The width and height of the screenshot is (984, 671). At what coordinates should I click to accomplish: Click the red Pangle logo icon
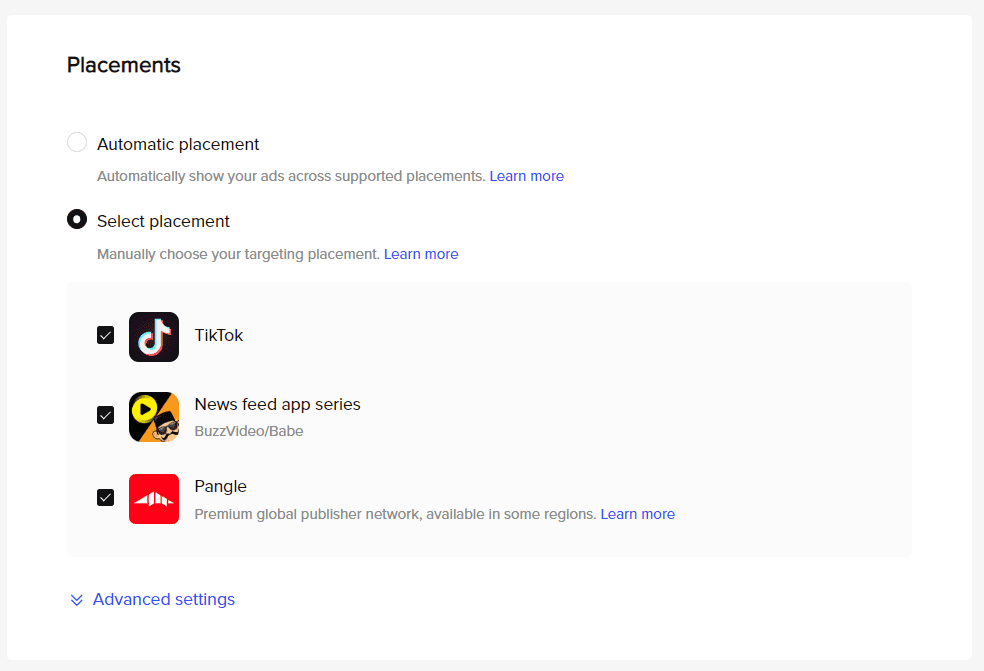154,499
